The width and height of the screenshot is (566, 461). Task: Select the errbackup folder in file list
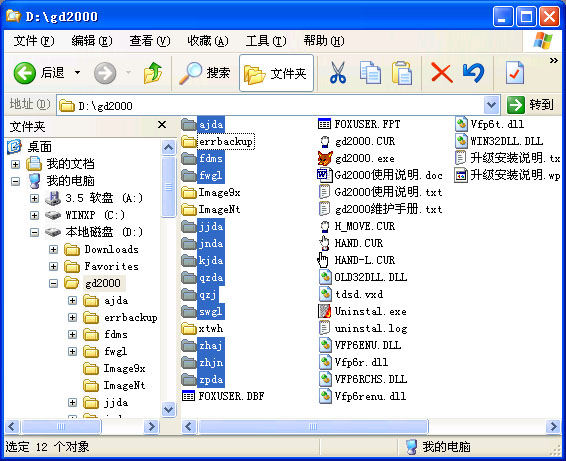click(226, 142)
